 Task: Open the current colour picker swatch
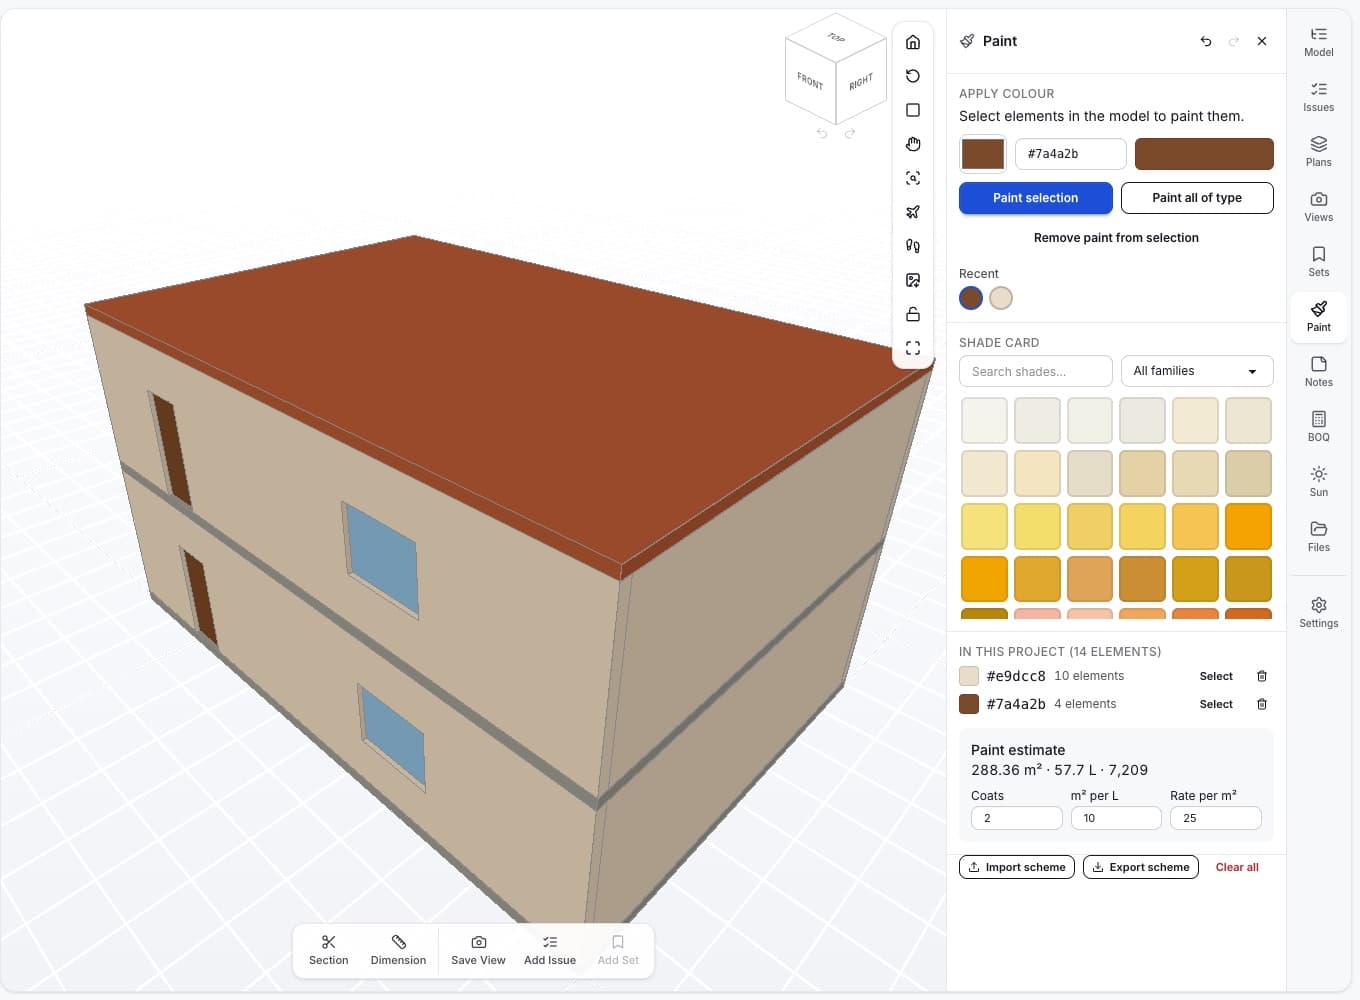983,154
